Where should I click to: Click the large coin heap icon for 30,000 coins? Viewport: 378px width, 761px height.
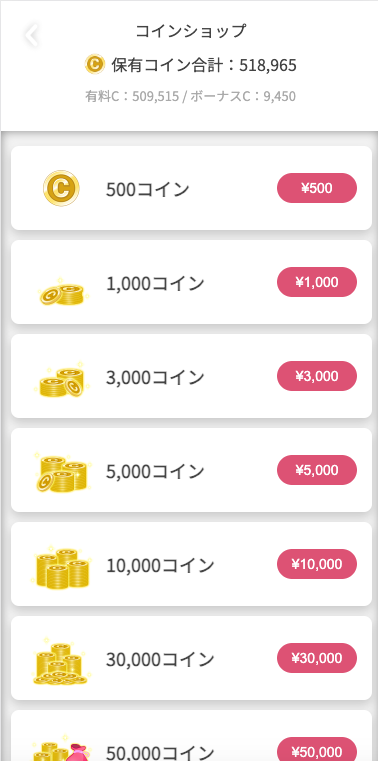pyautogui.click(x=62, y=662)
